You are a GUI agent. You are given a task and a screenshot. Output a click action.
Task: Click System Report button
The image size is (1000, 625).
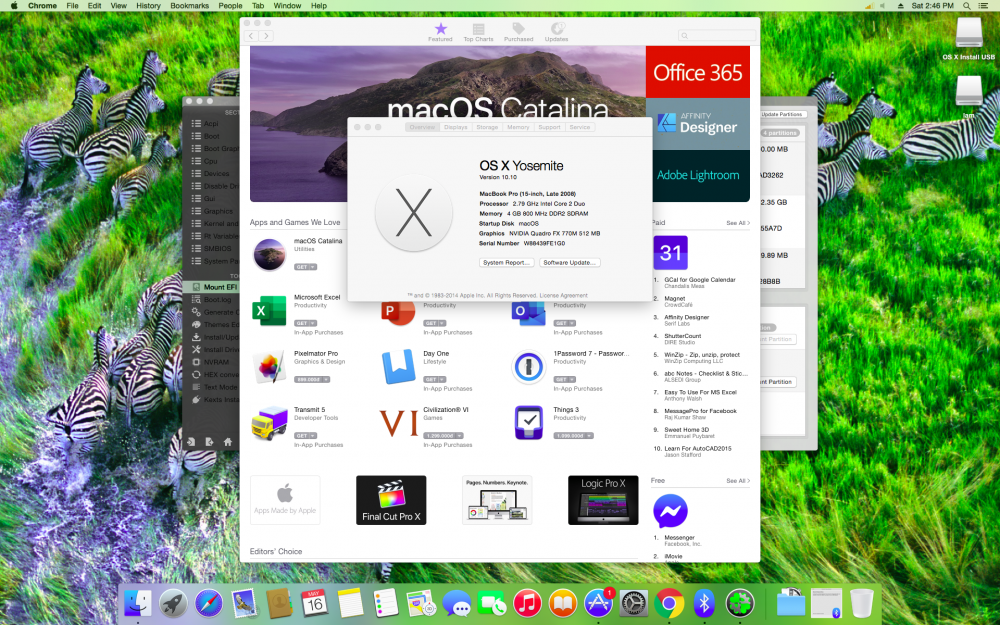point(506,263)
